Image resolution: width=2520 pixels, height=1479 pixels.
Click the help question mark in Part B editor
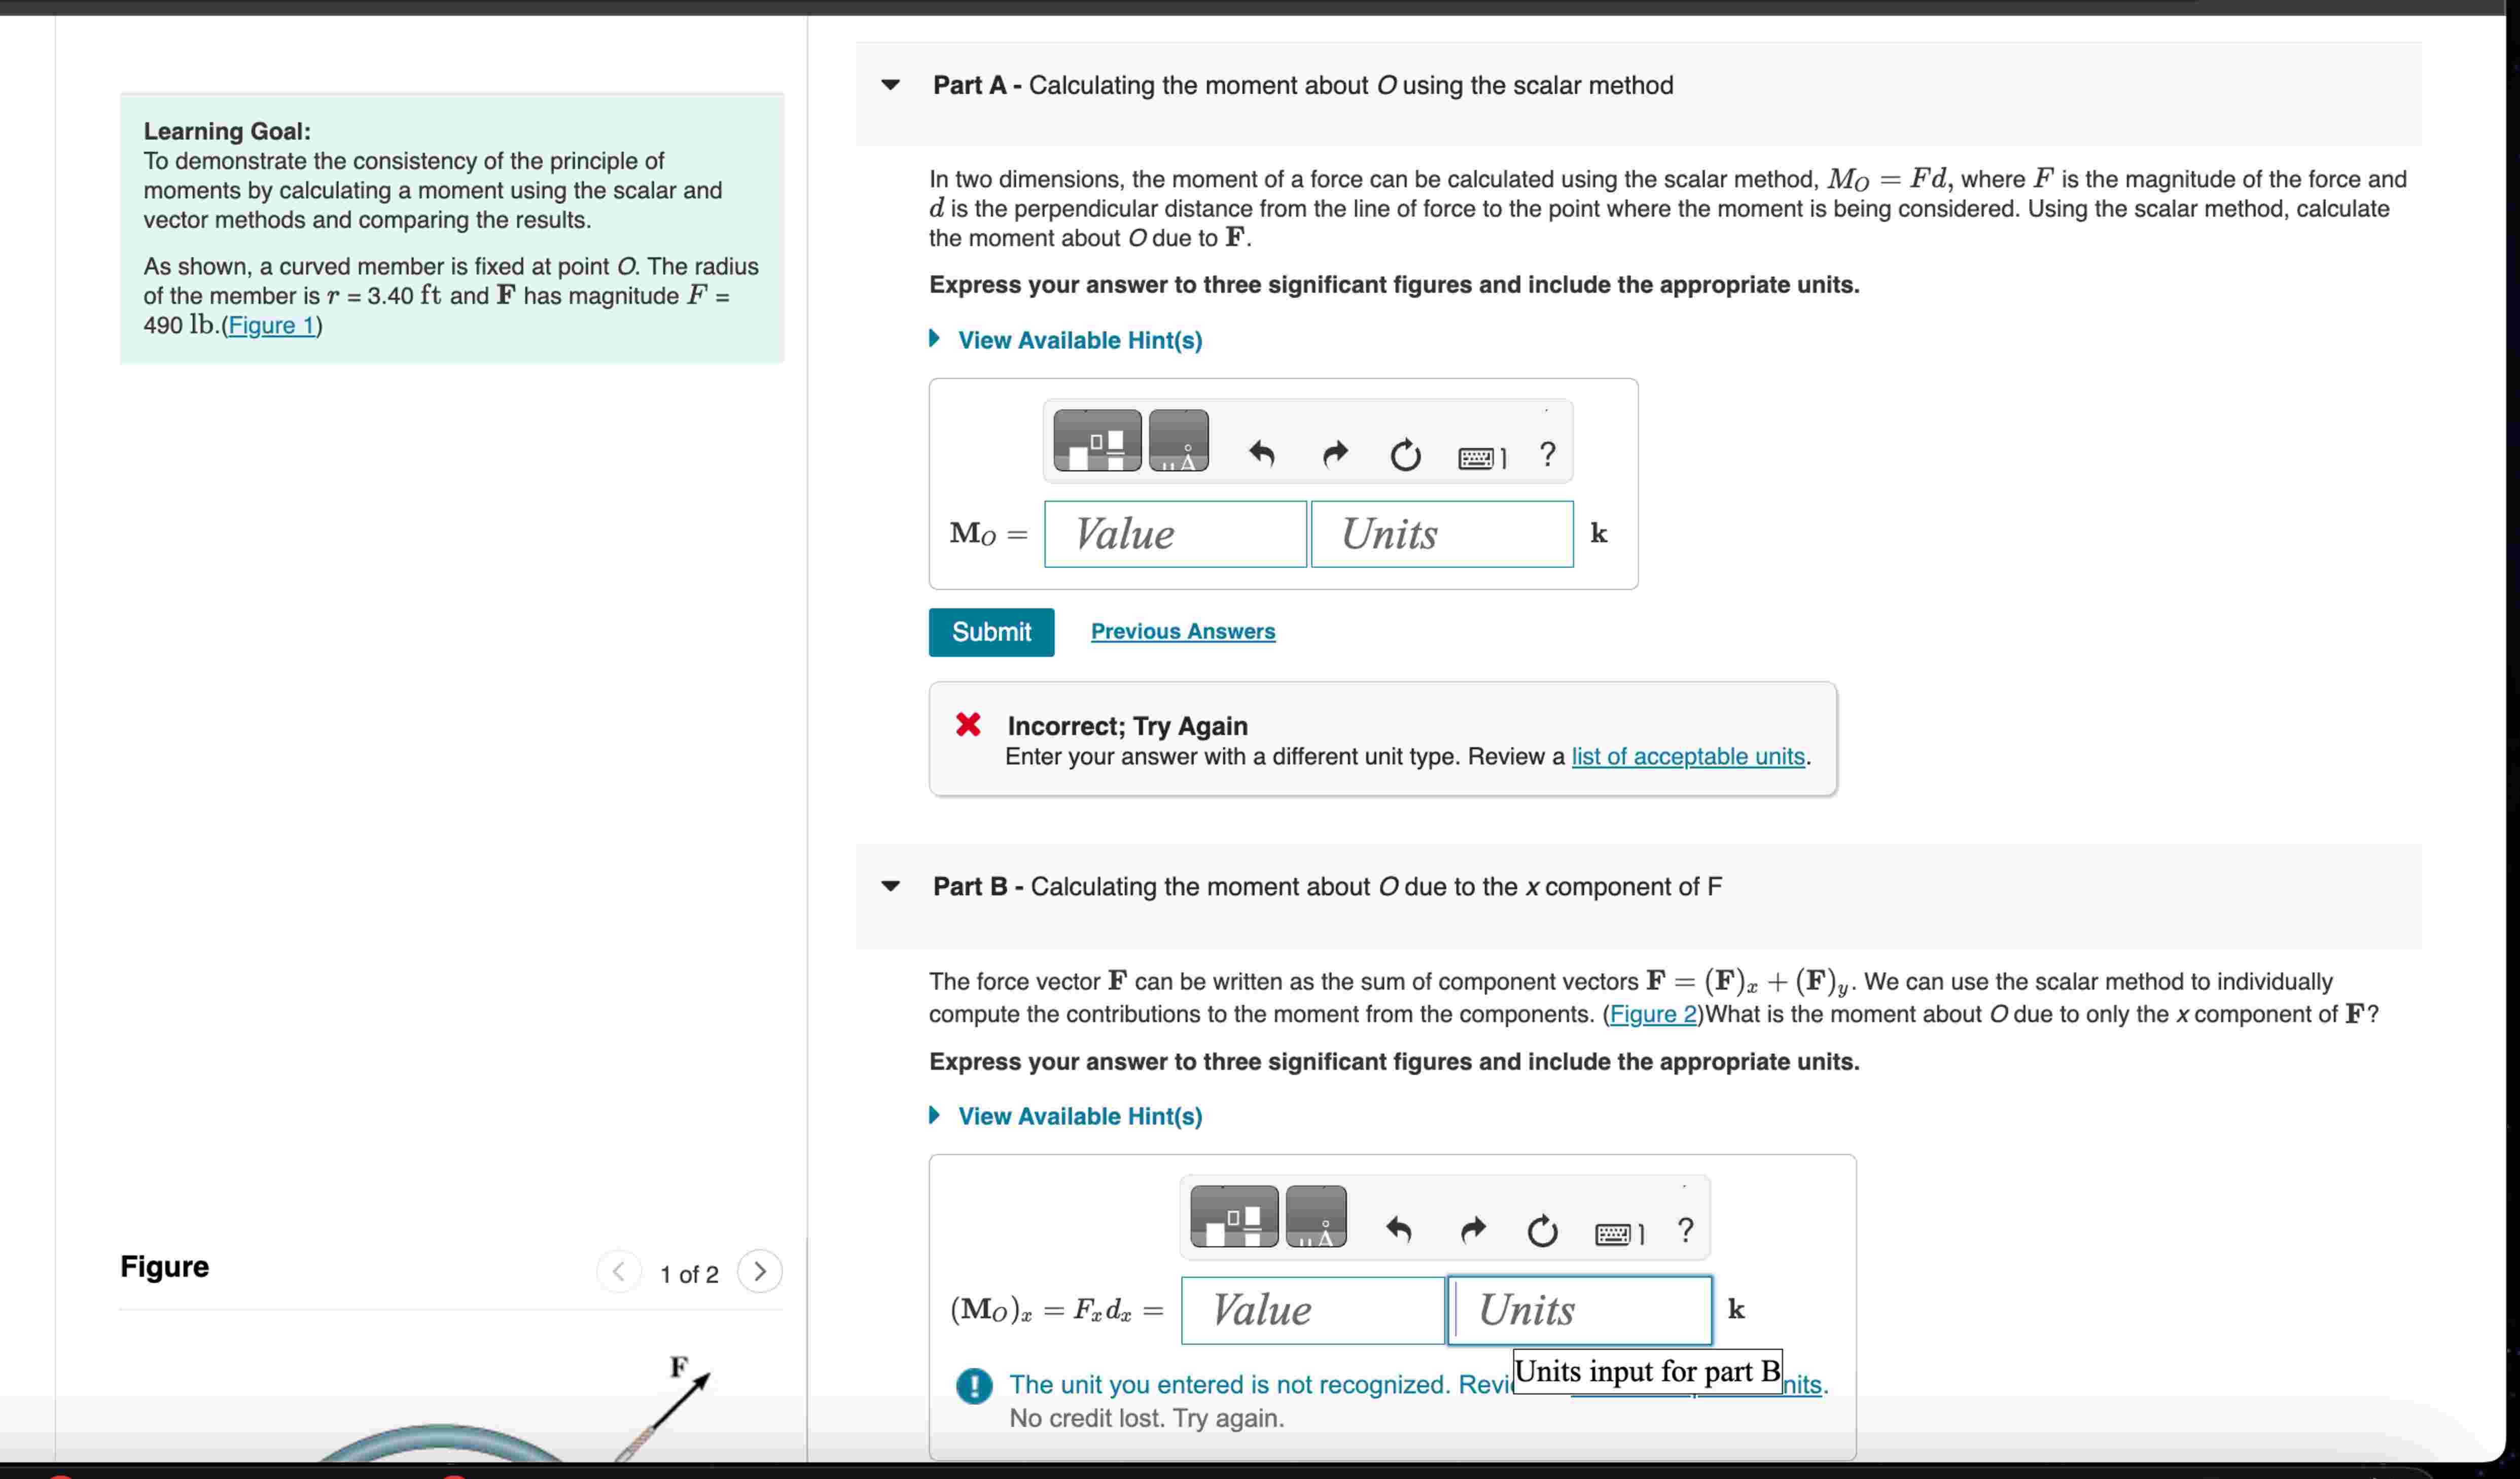[x=1686, y=1230]
